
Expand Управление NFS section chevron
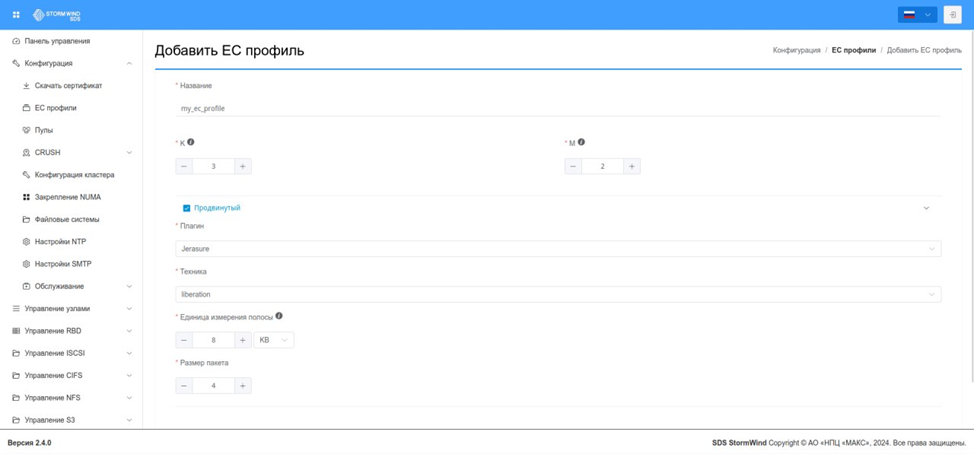click(129, 398)
